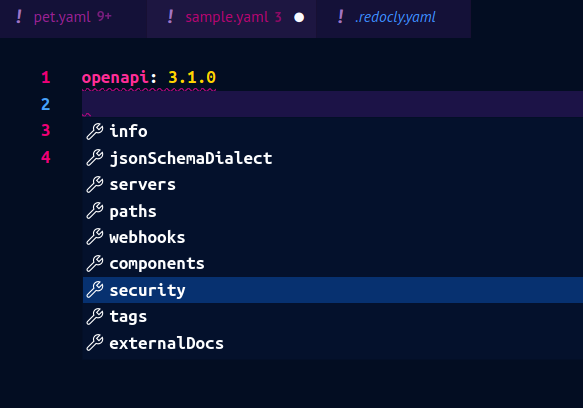Click the wrench icon beside webhooks
This screenshot has height=408, width=583.
click(x=94, y=237)
